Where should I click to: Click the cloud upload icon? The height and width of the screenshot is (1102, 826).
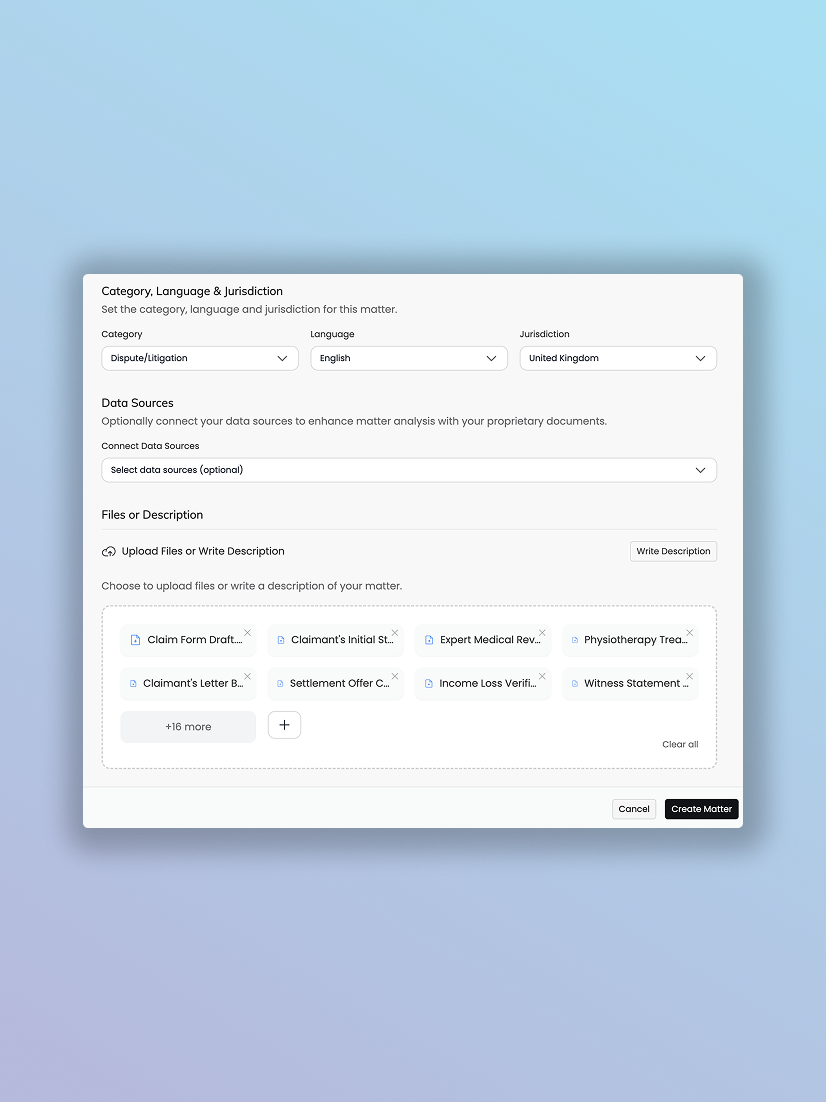click(x=109, y=552)
